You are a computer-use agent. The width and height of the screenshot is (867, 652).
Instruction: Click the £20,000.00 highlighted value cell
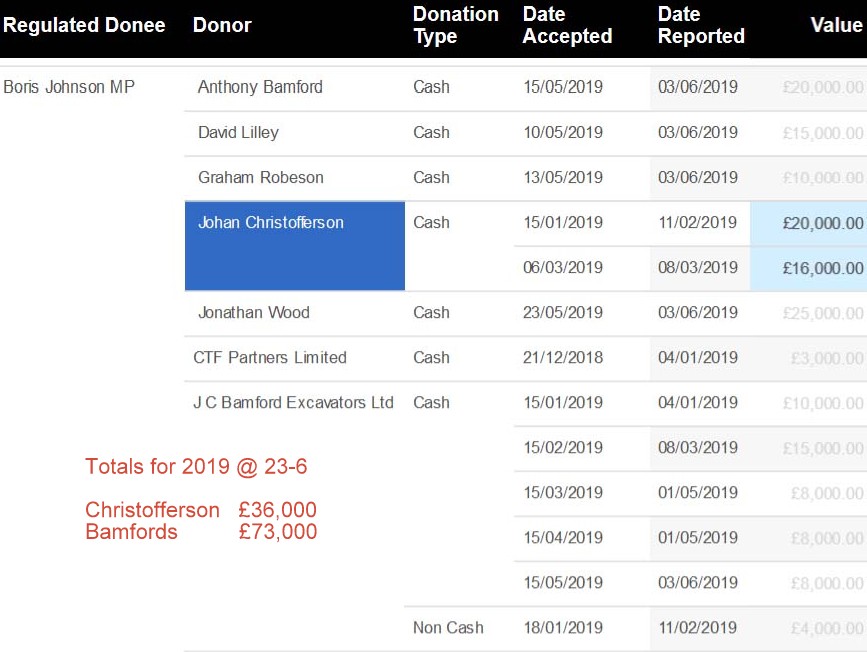click(x=808, y=223)
